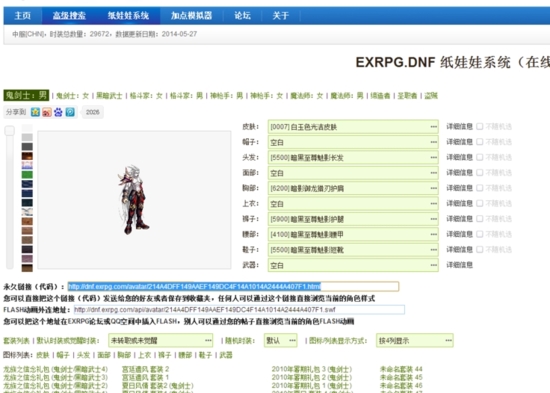Toggle 不随机选 checkbox for 裤子 row
This screenshot has width=550, height=393.
(479, 219)
